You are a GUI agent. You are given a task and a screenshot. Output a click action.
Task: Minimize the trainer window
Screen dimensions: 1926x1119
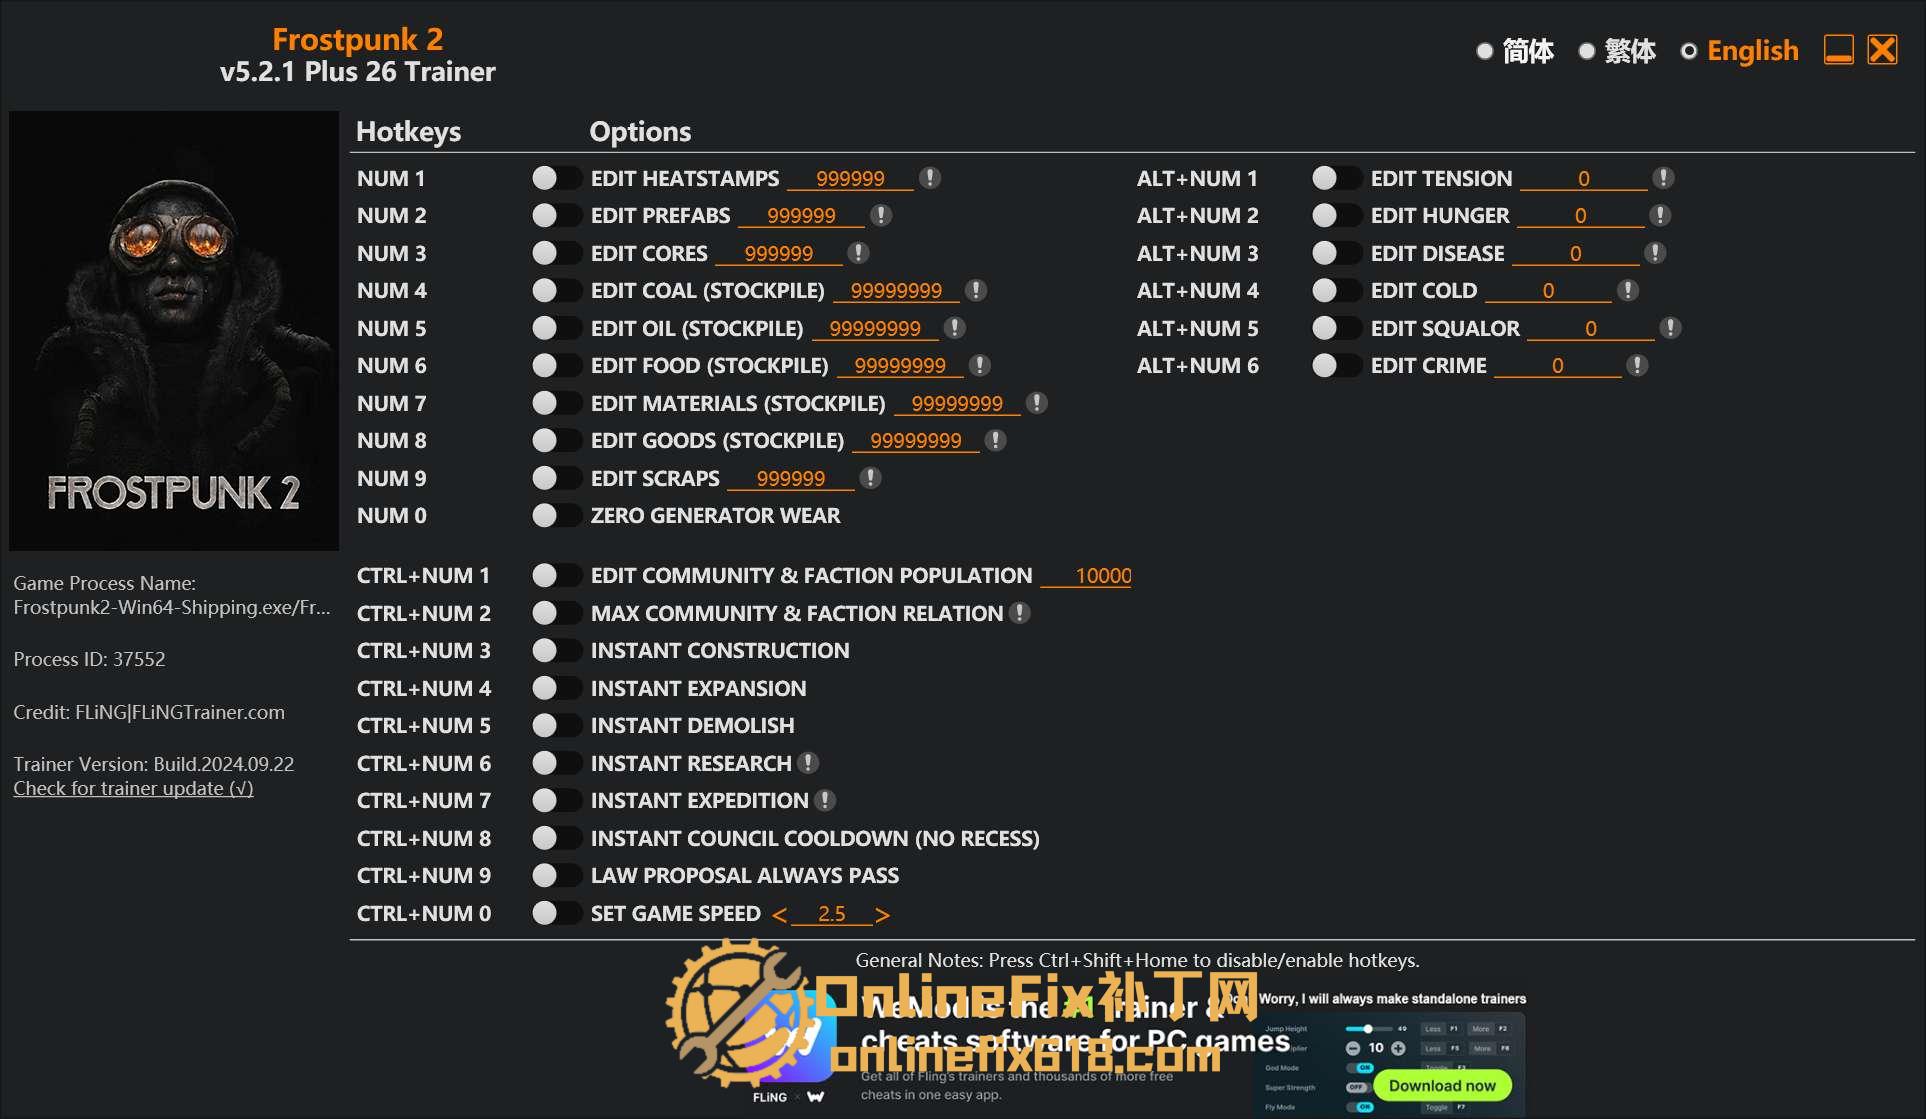pos(1839,50)
